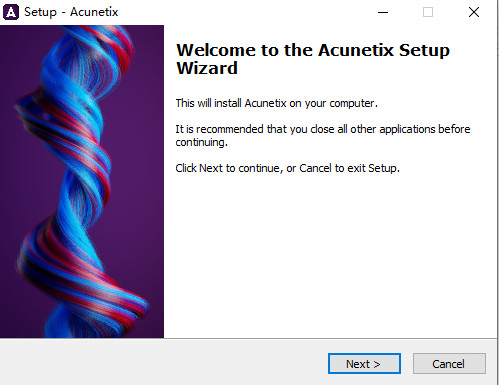Click the "Click Next to continue" instruction line

pyautogui.click(x=287, y=168)
